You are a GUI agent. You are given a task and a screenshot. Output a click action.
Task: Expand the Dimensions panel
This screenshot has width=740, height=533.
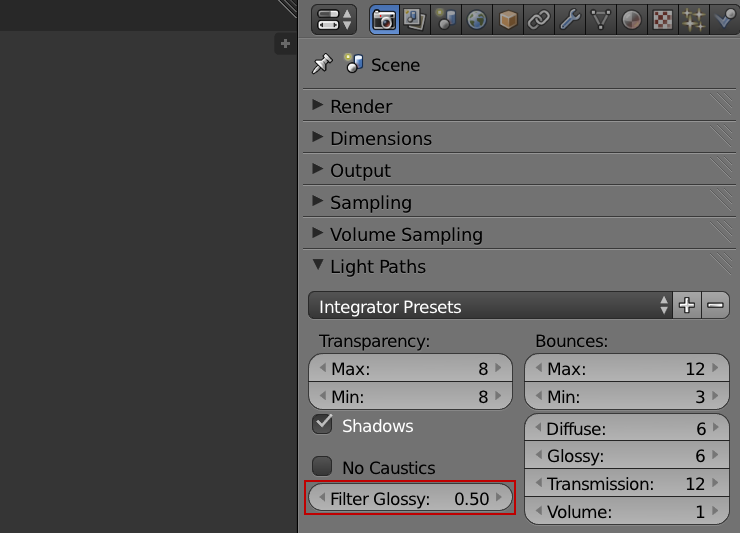click(317, 137)
